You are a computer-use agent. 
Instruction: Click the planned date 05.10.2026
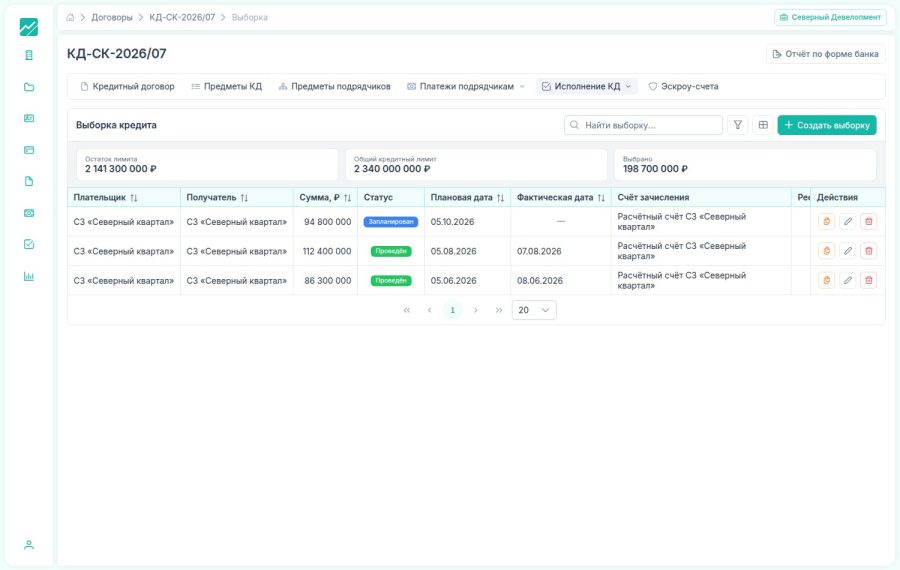tap(452, 222)
